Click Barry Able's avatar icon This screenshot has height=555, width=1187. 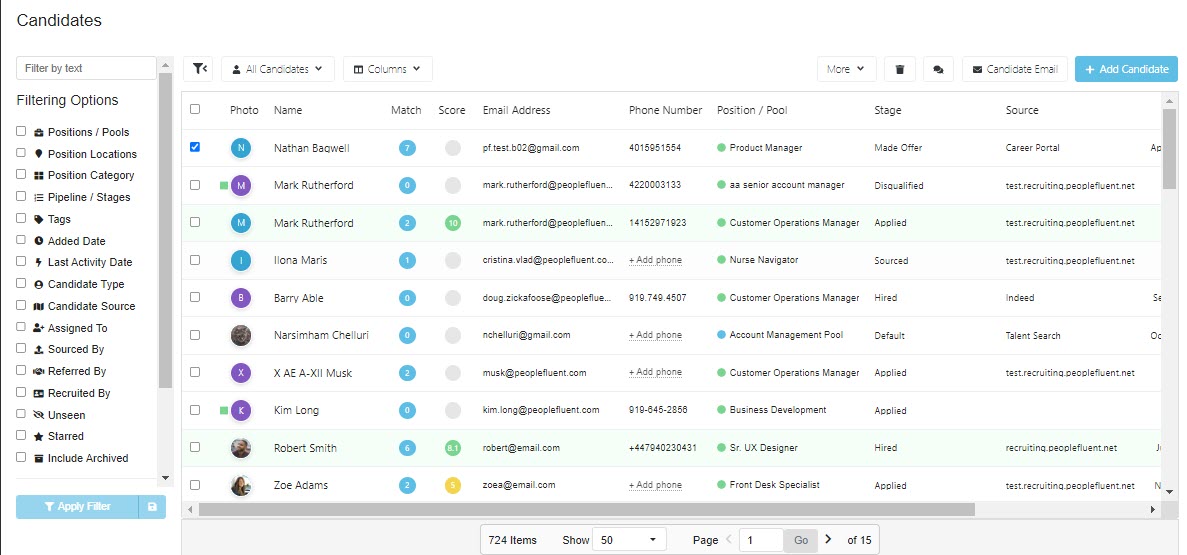coord(241,298)
